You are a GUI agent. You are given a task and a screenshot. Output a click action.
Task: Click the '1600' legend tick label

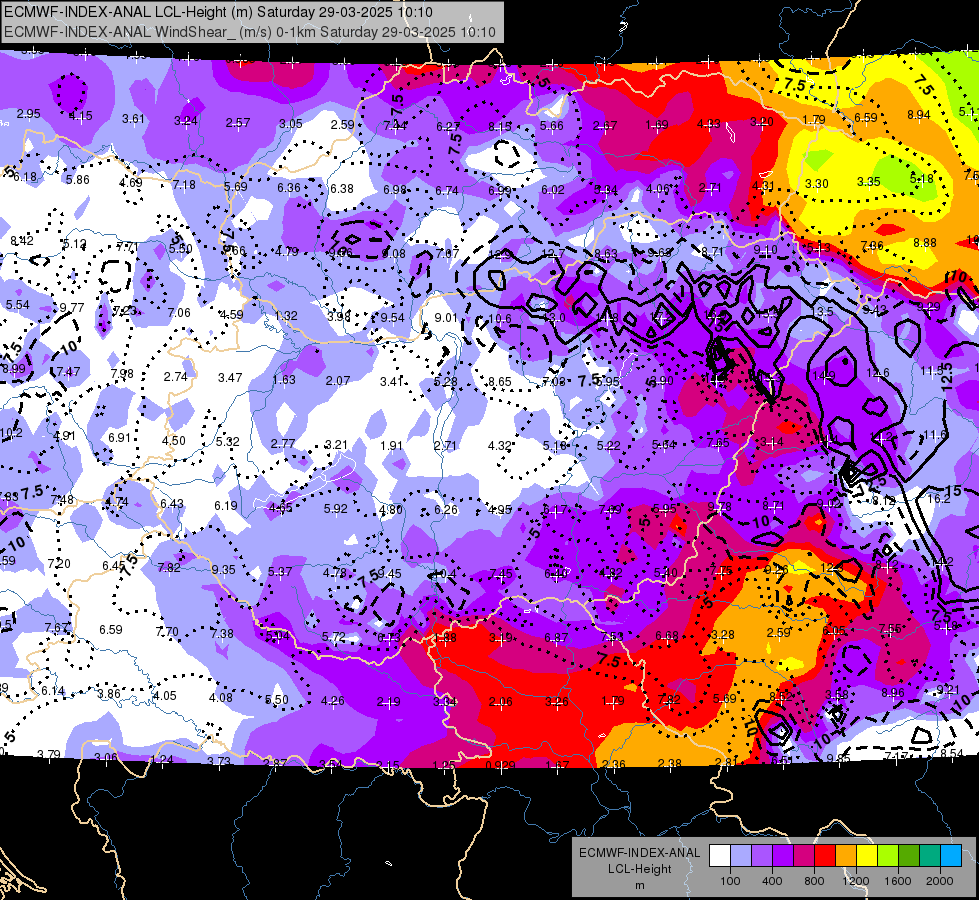point(898,881)
